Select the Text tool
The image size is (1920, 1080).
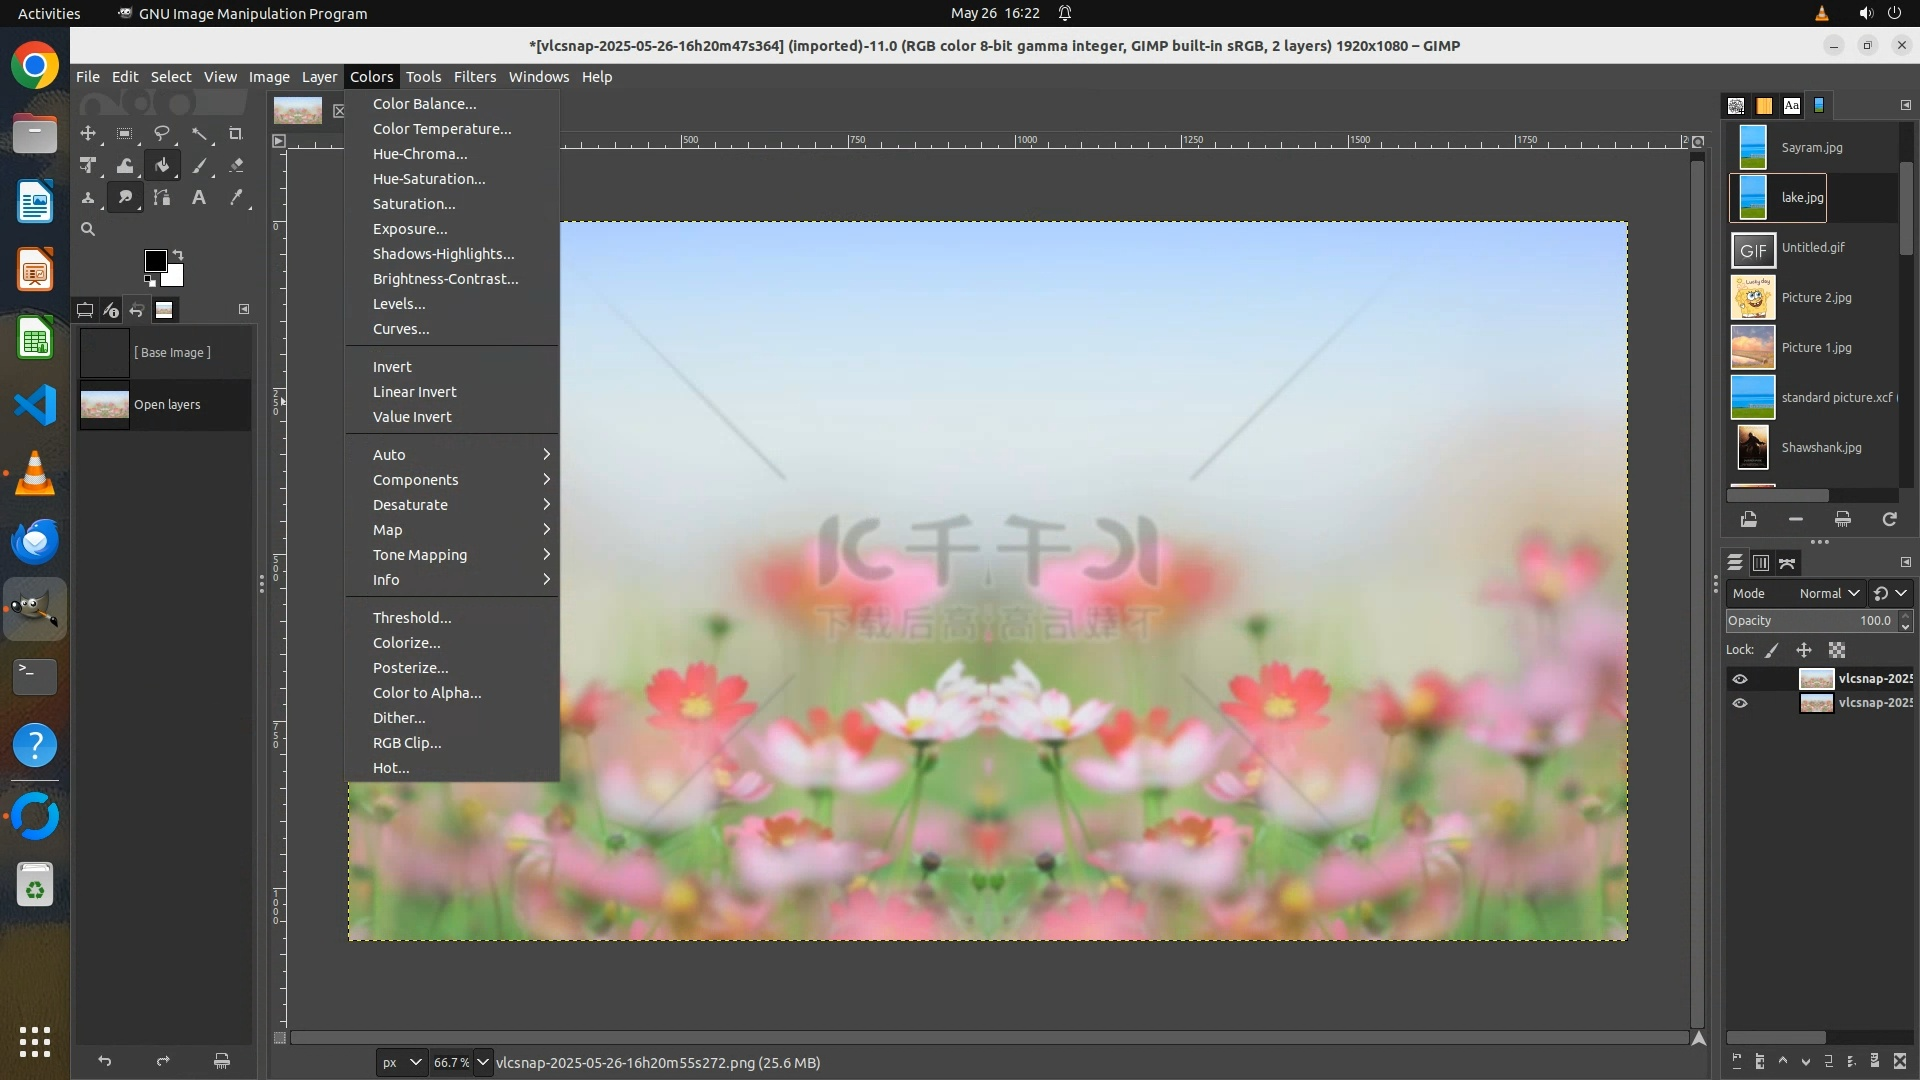tap(199, 198)
